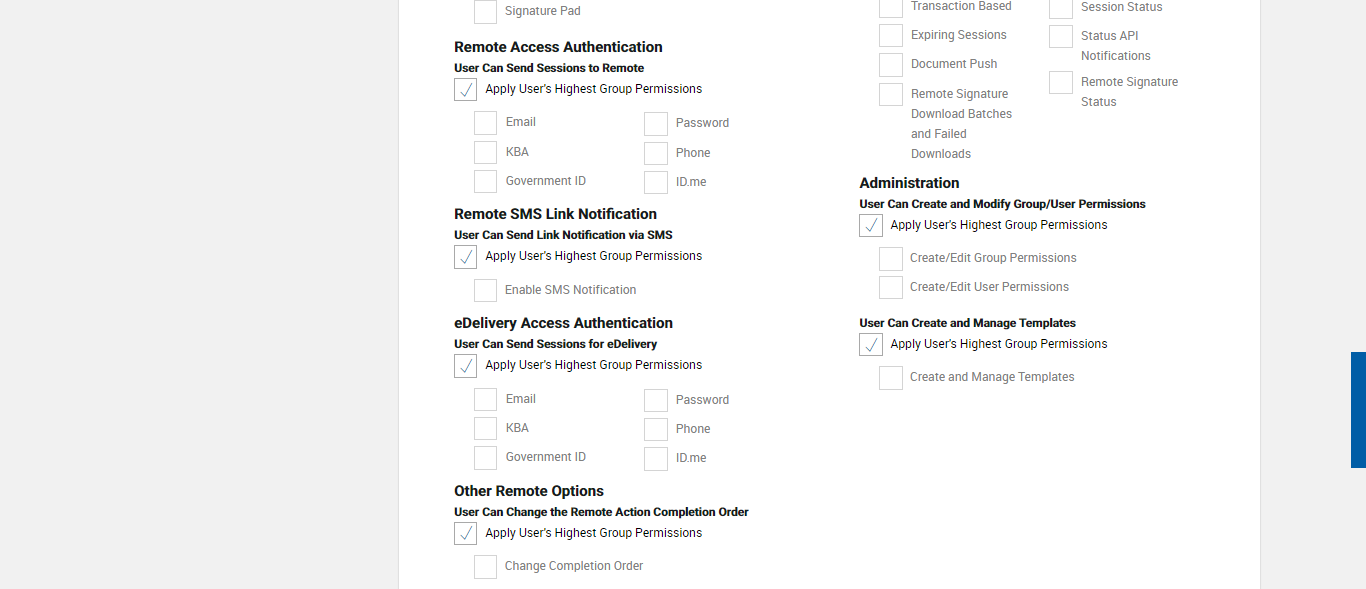Tick Remote Signature Download Batches checkbox

click(891, 95)
